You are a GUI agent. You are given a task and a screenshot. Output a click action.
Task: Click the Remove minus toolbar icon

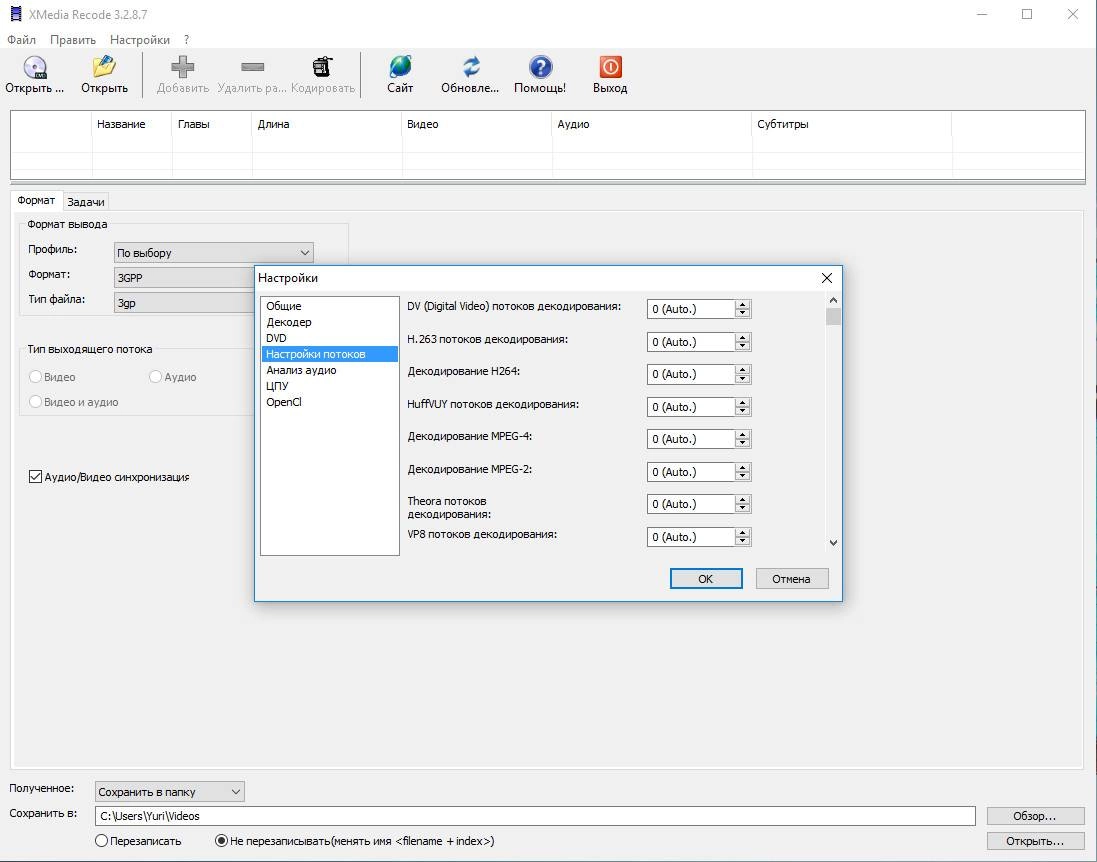point(252,67)
